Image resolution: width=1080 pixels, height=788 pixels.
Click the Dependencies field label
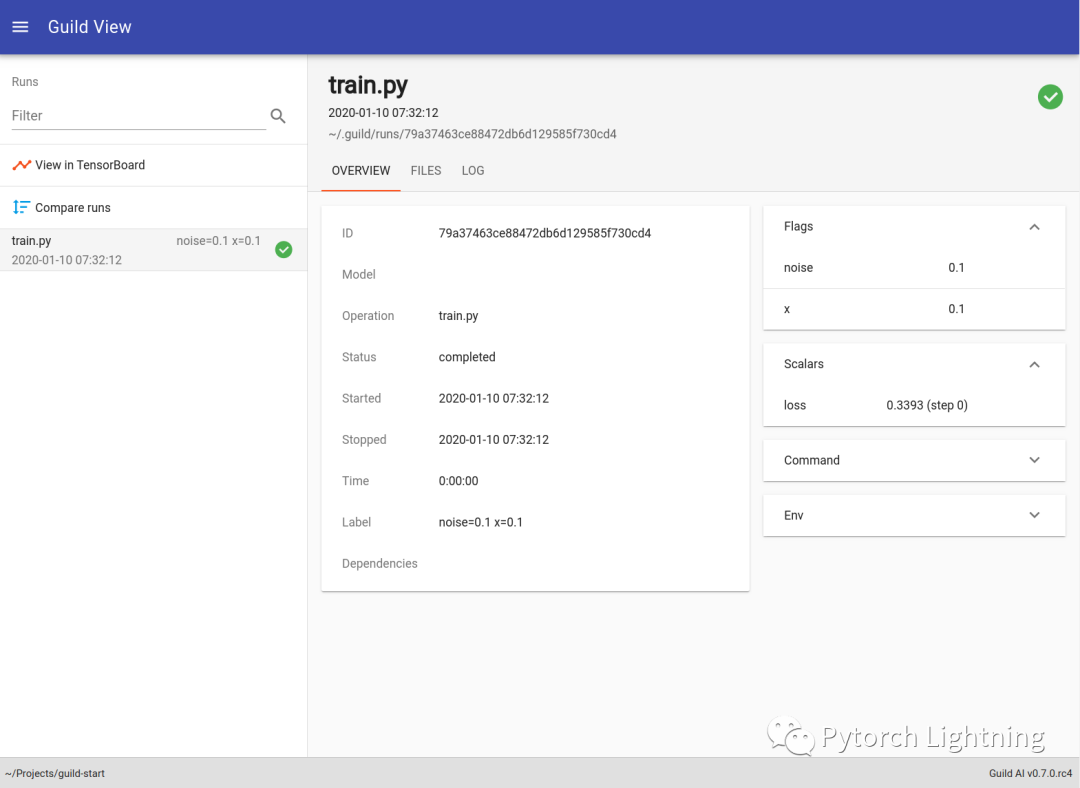coord(380,563)
